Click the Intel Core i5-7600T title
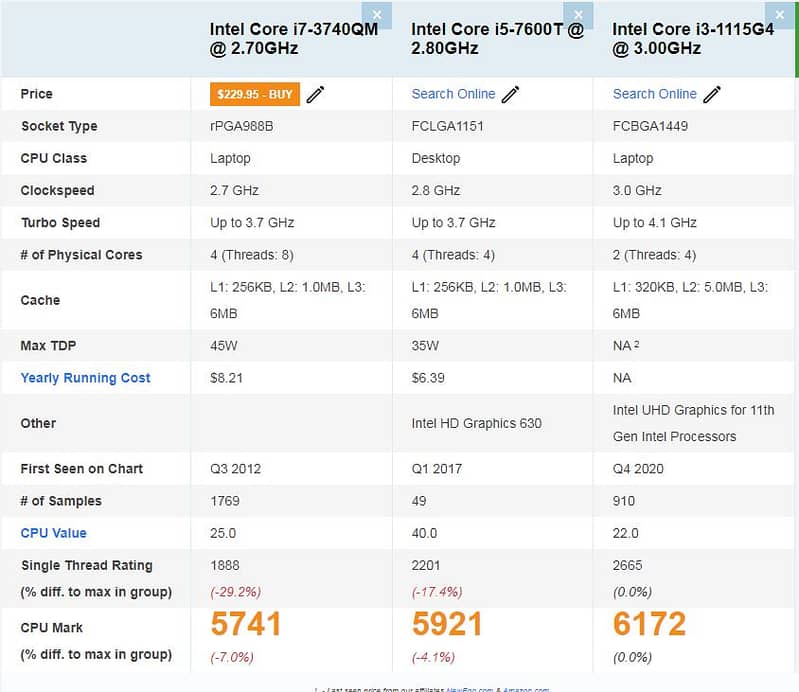The width and height of the screenshot is (799, 692). tap(497, 39)
